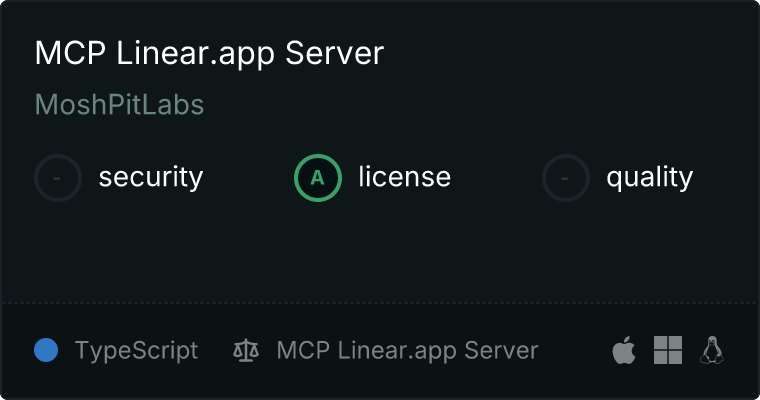The image size is (760, 400).
Task: Click the empty area right of the title
Action: pos(560,53)
